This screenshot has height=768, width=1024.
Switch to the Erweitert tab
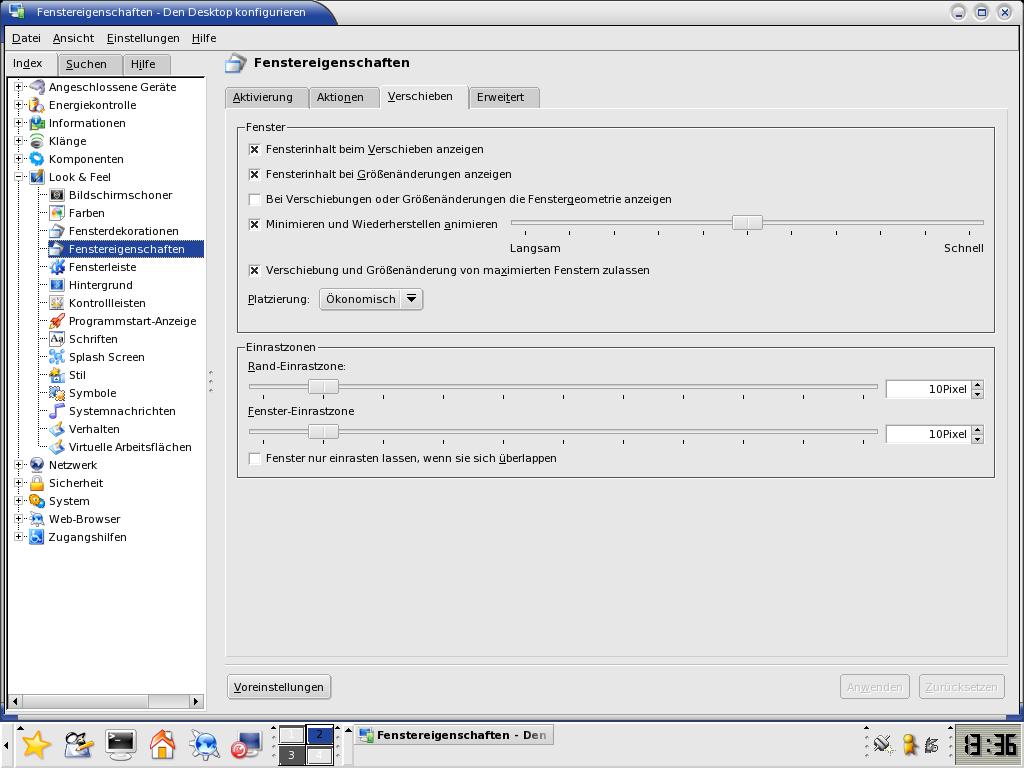(x=504, y=97)
